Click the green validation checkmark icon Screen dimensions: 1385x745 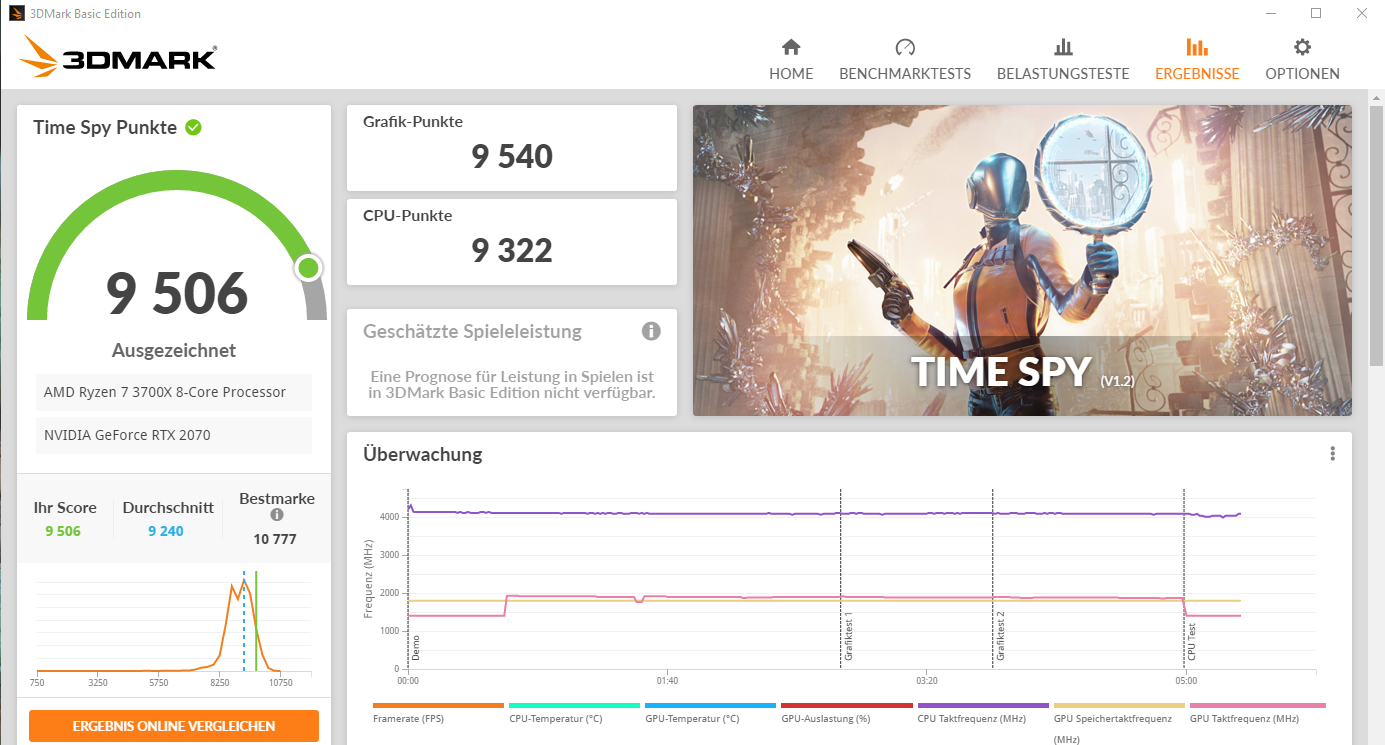click(193, 127)
